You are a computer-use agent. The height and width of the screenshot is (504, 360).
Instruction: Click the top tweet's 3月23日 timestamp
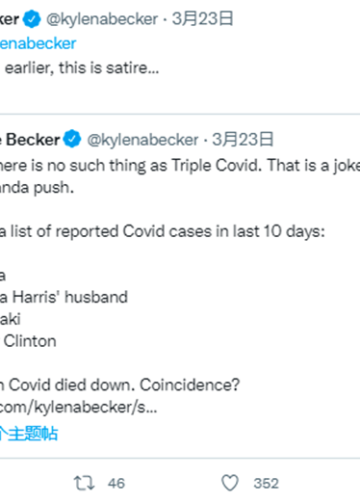point(203,19)
